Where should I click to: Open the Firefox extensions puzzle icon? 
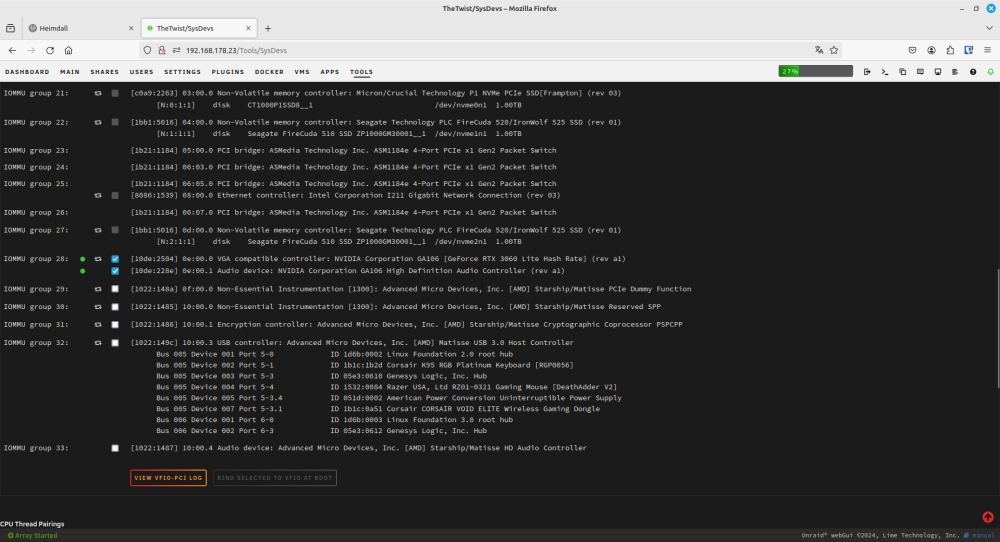point(950,50)
